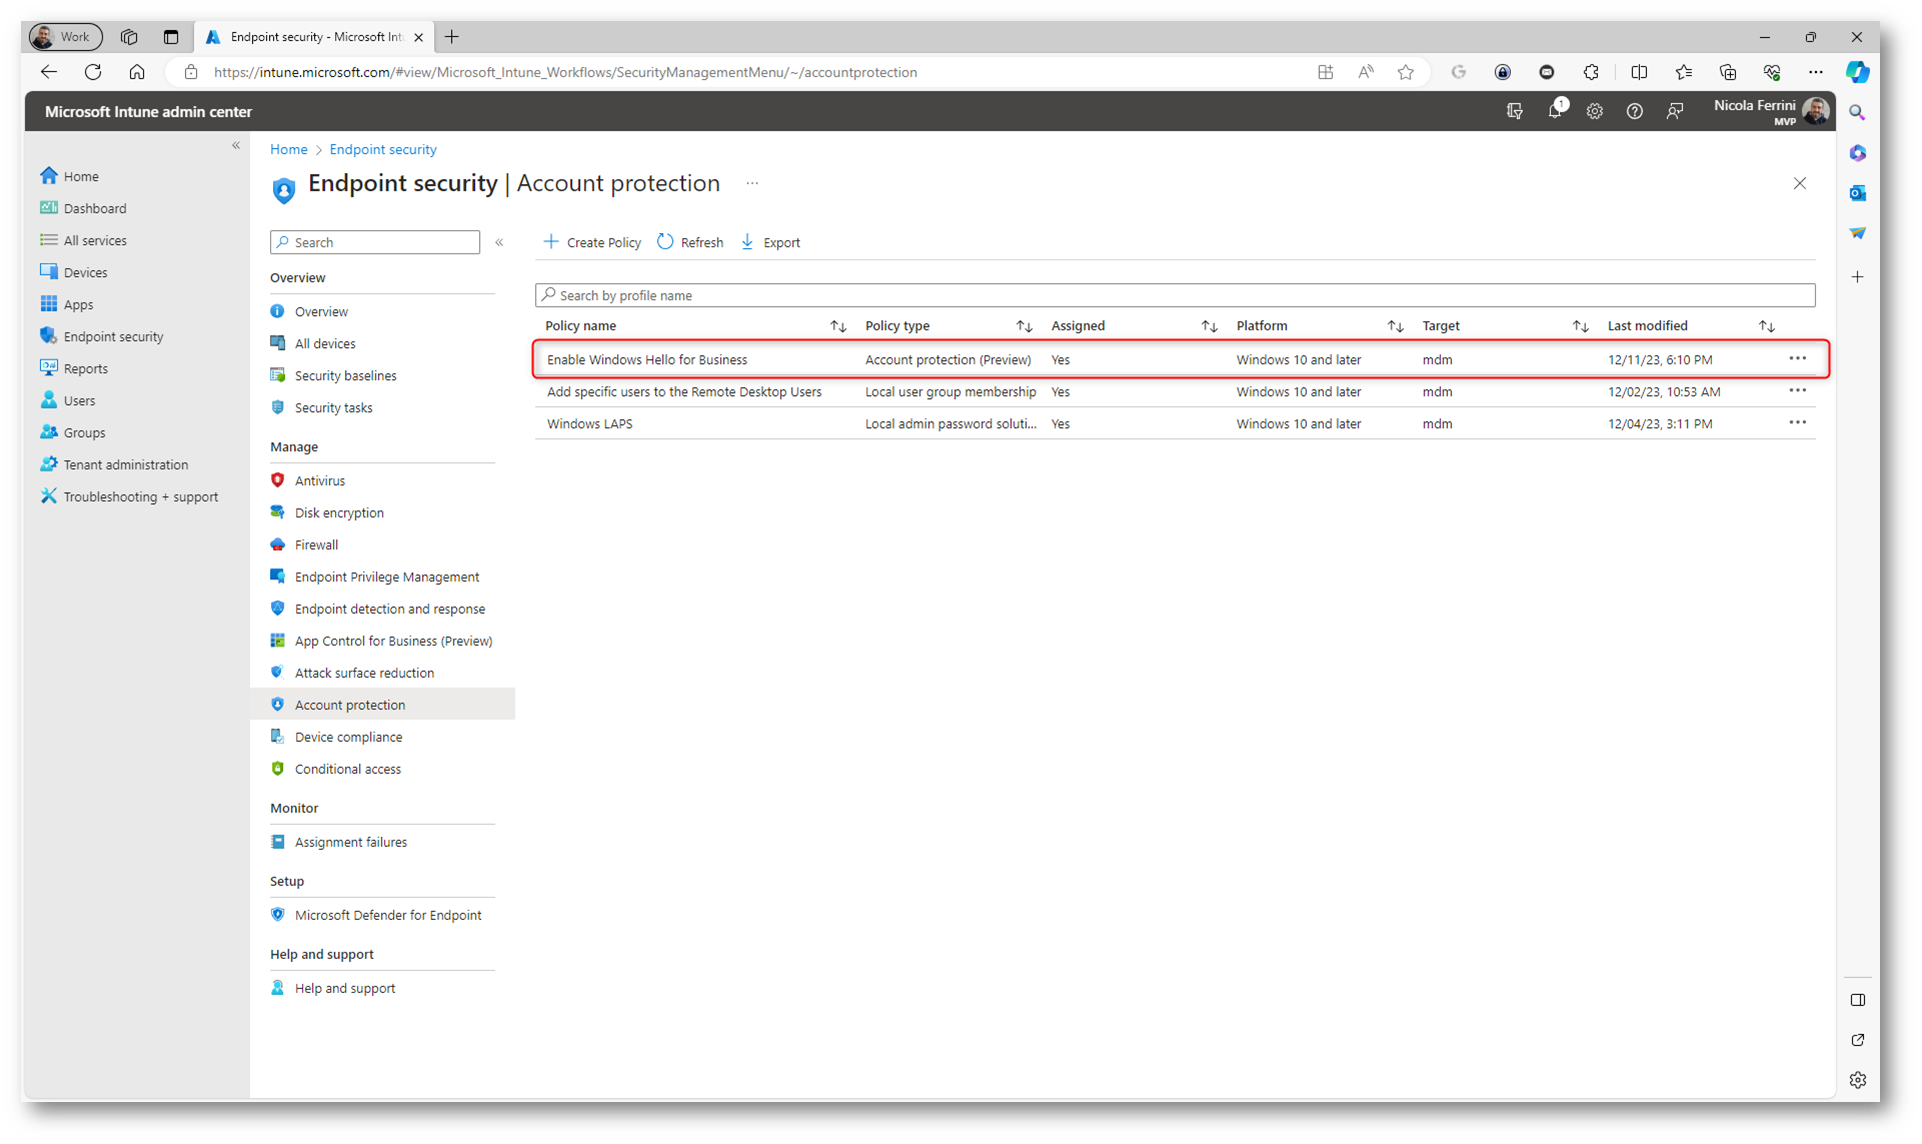Click Create Policy button
Screen dimensions: 1922x1144
592,242
